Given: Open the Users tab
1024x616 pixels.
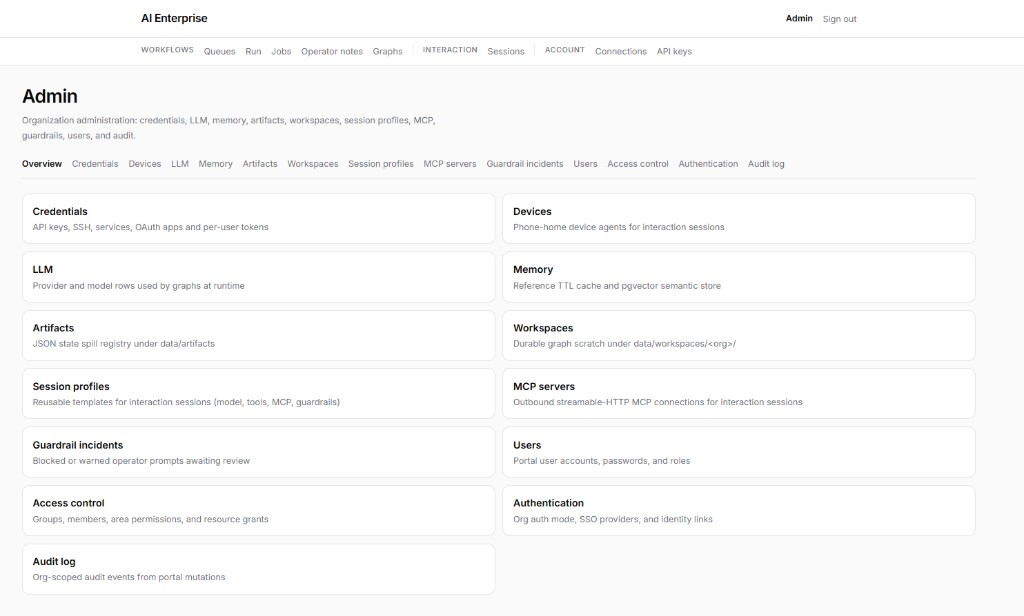Looking at the screenshot, I should (x=585, y=164).
